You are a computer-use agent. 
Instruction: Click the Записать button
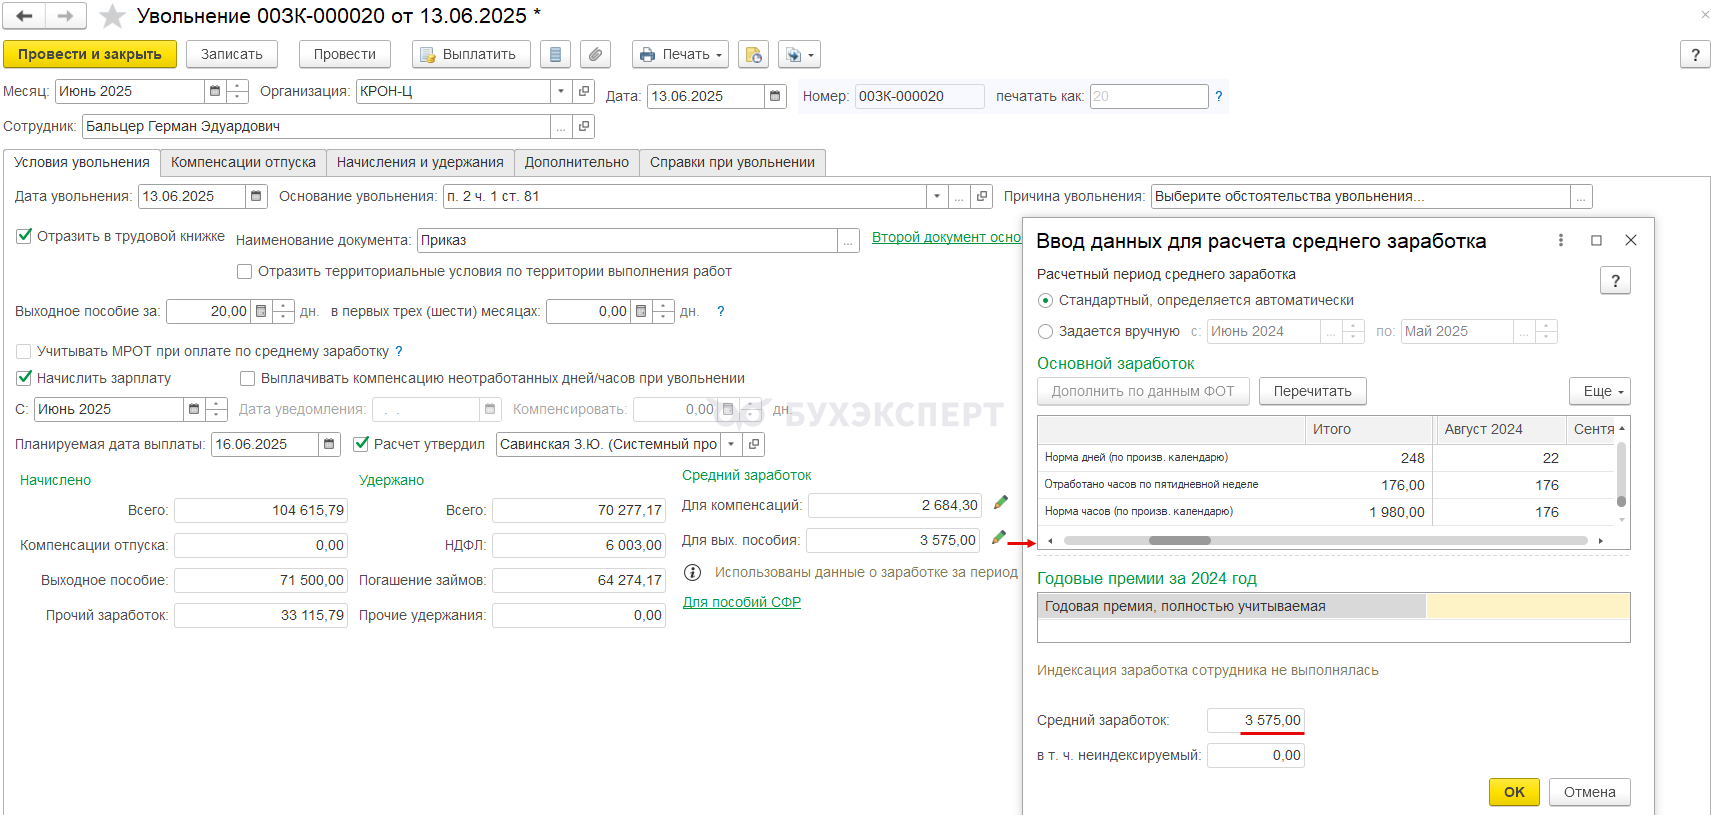tap(232, 54)
